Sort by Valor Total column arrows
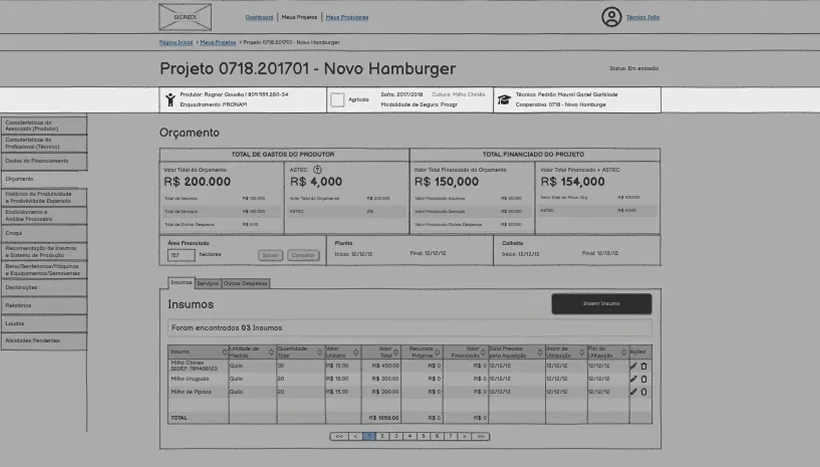Viewport: 820px width, 467px height. coord(395,352)
